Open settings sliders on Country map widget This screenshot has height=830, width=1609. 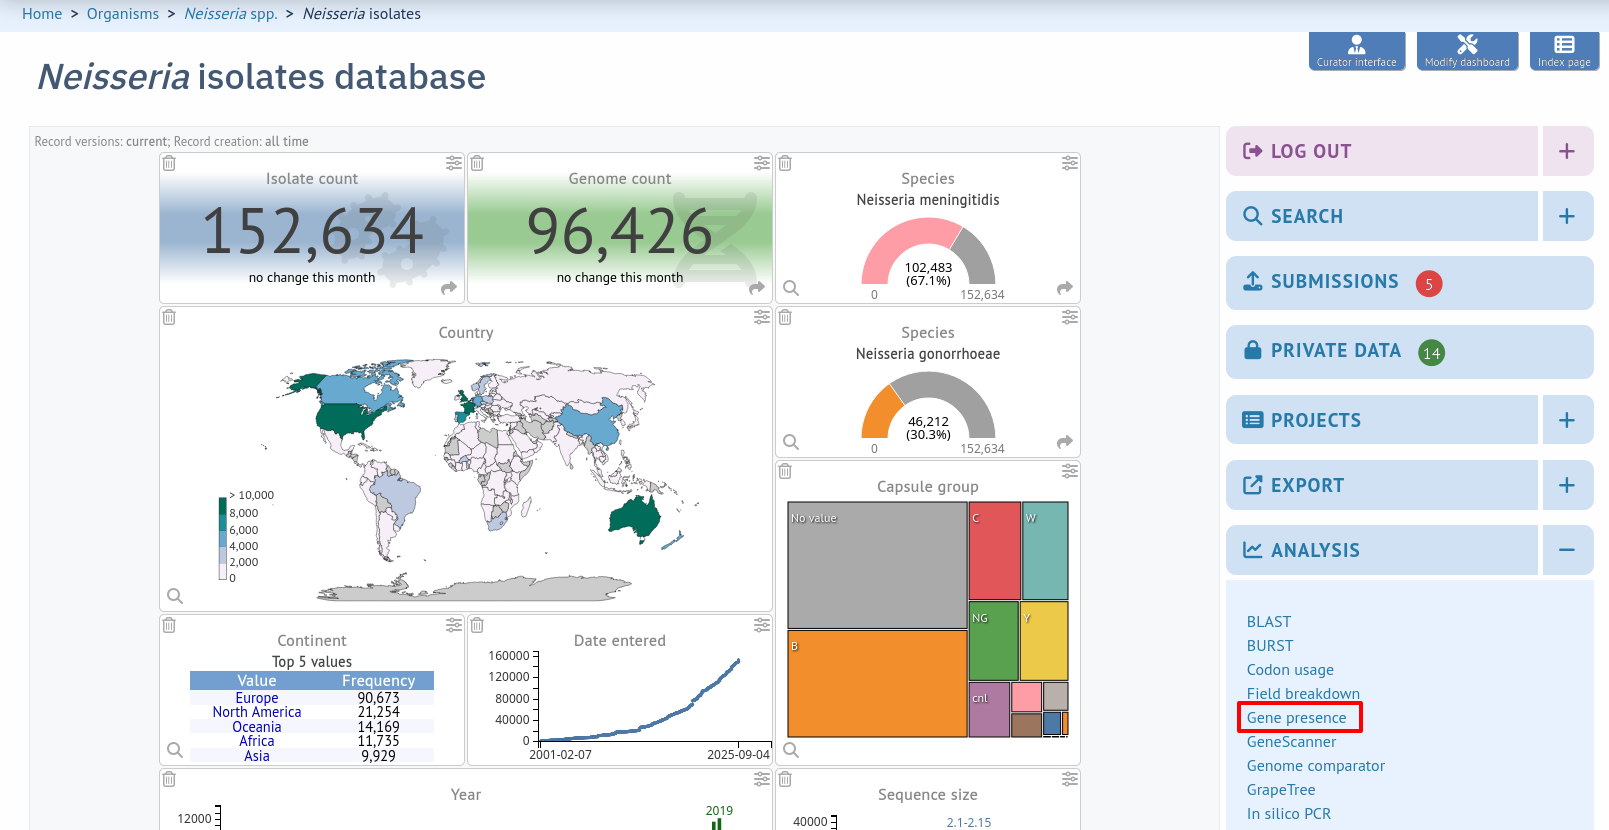point(762,317)
